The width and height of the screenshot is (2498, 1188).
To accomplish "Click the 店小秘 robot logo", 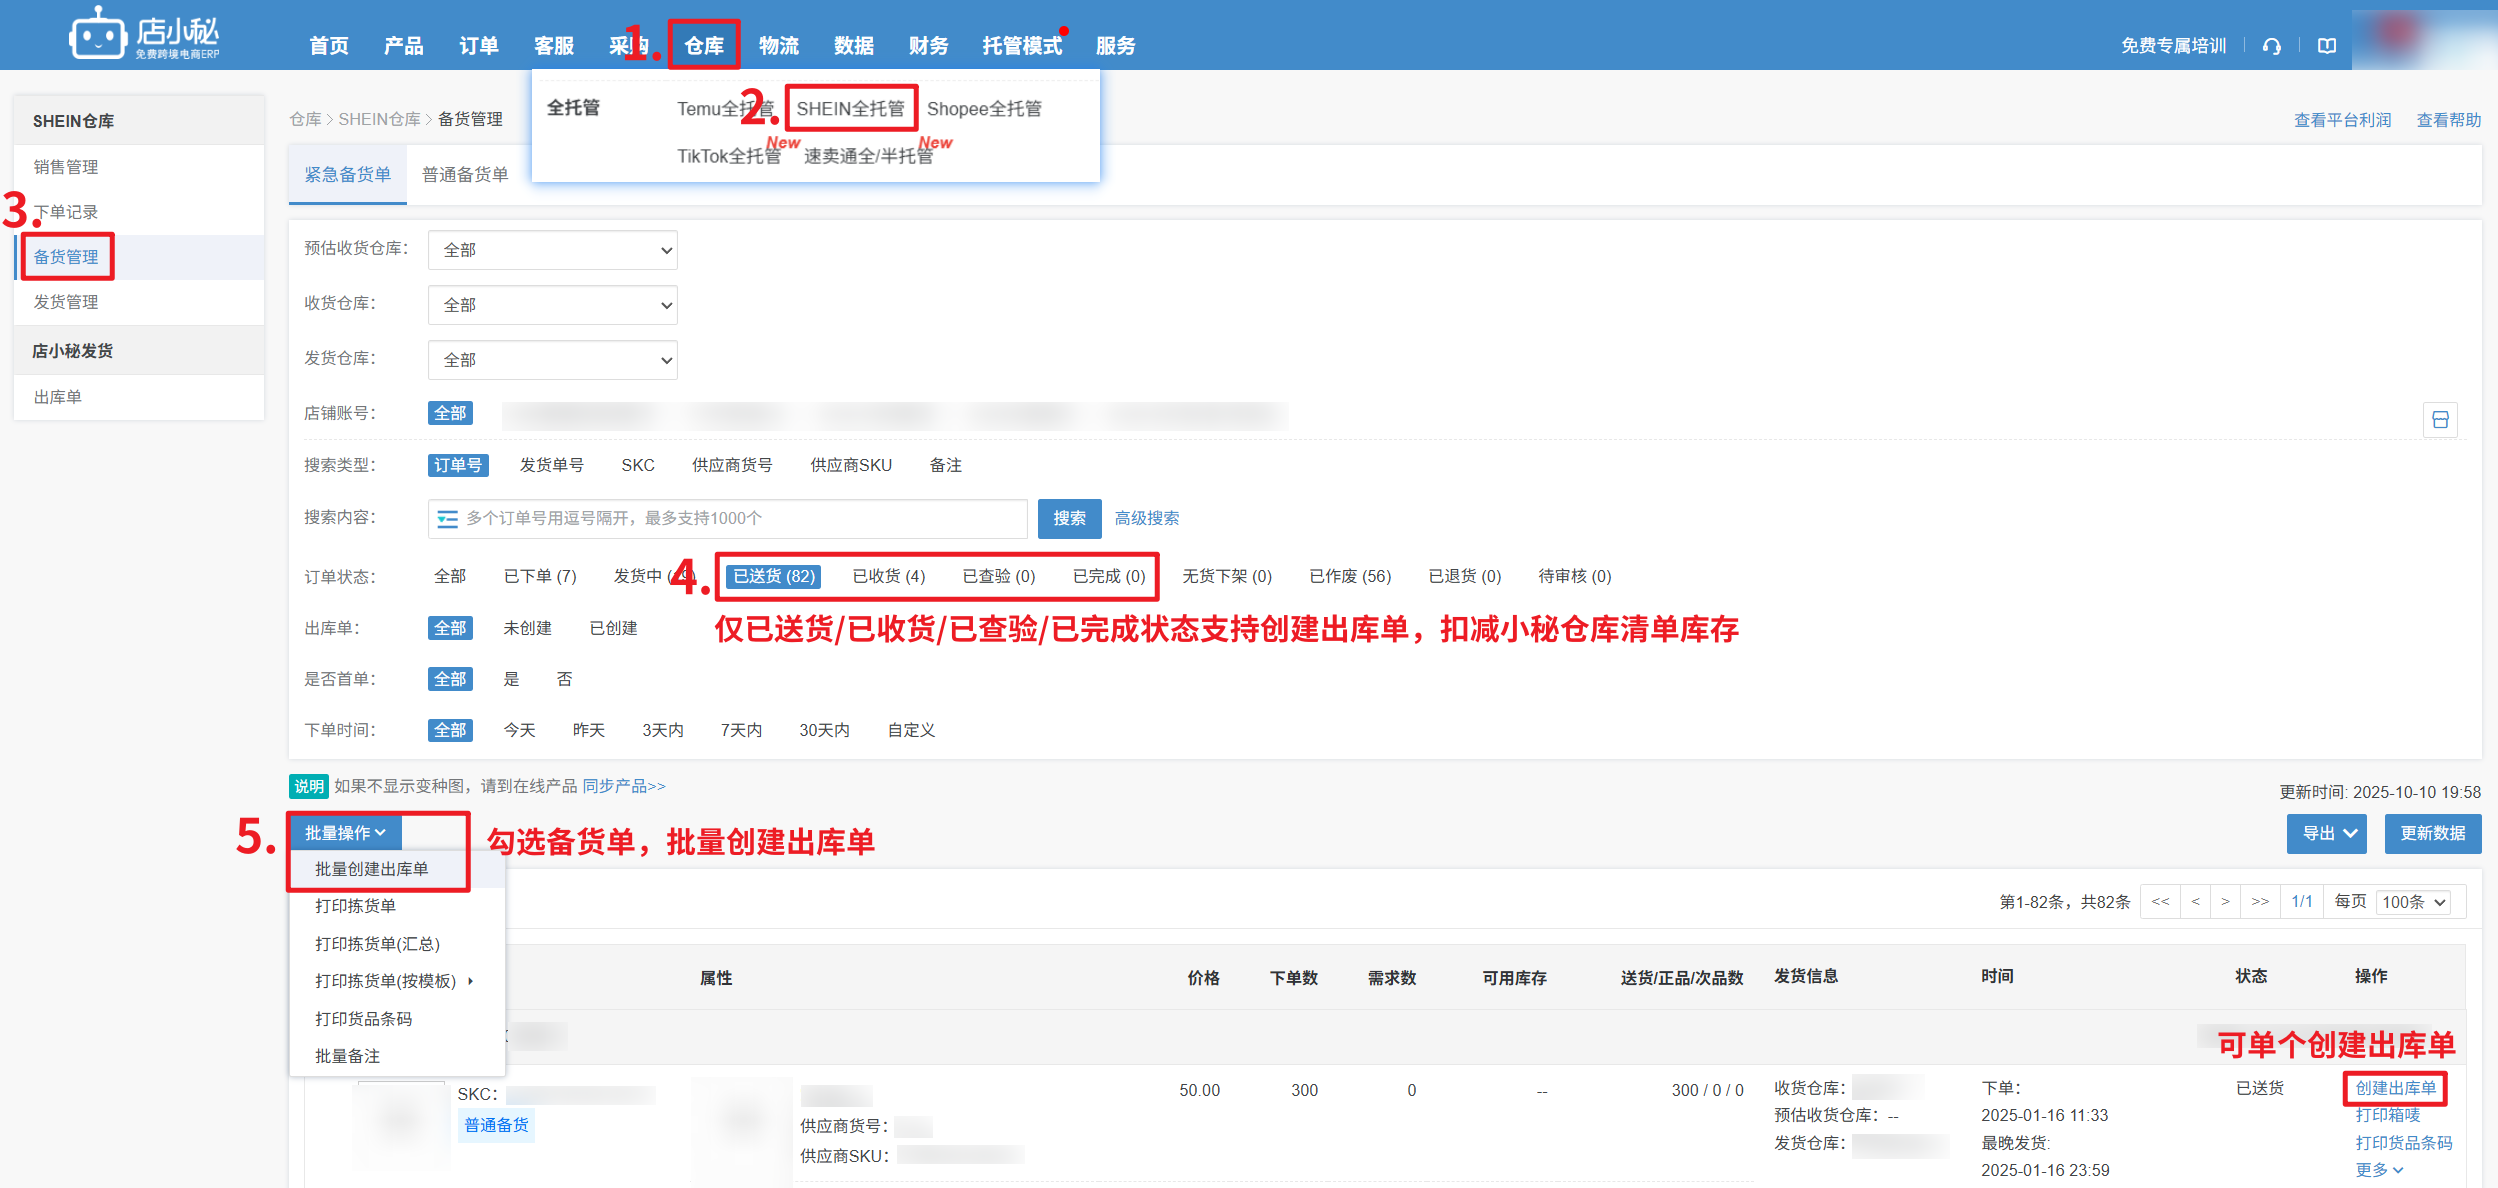I will [x=98, y=37].
